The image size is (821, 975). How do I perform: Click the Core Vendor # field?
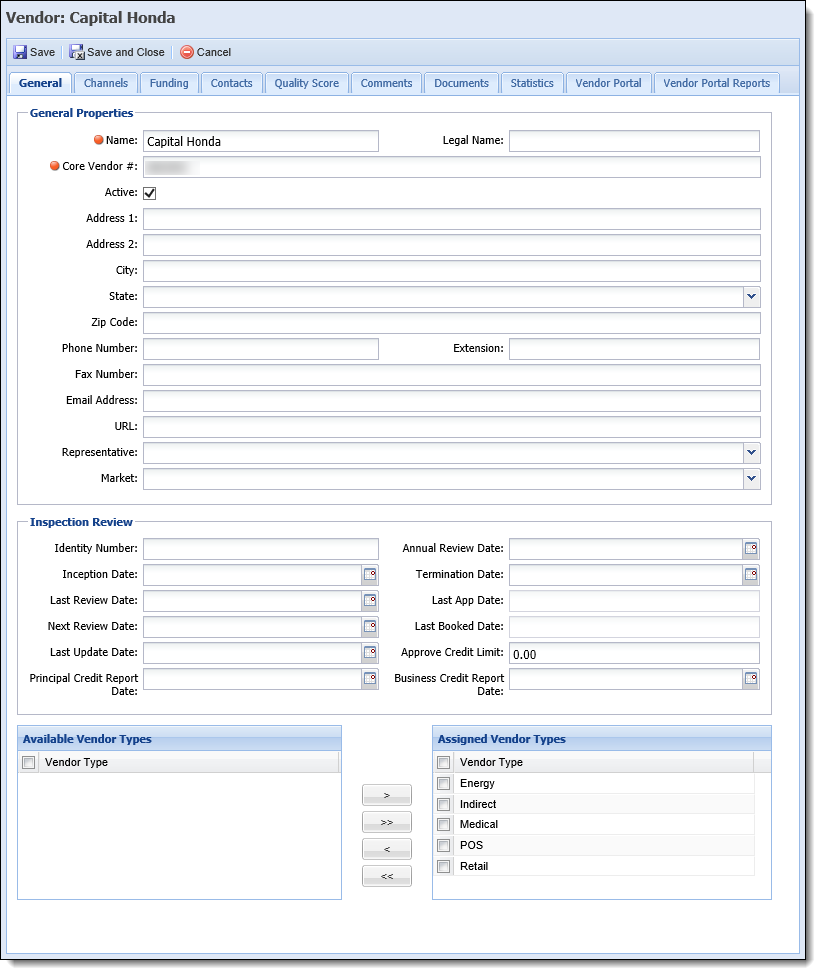click(452, 167)
